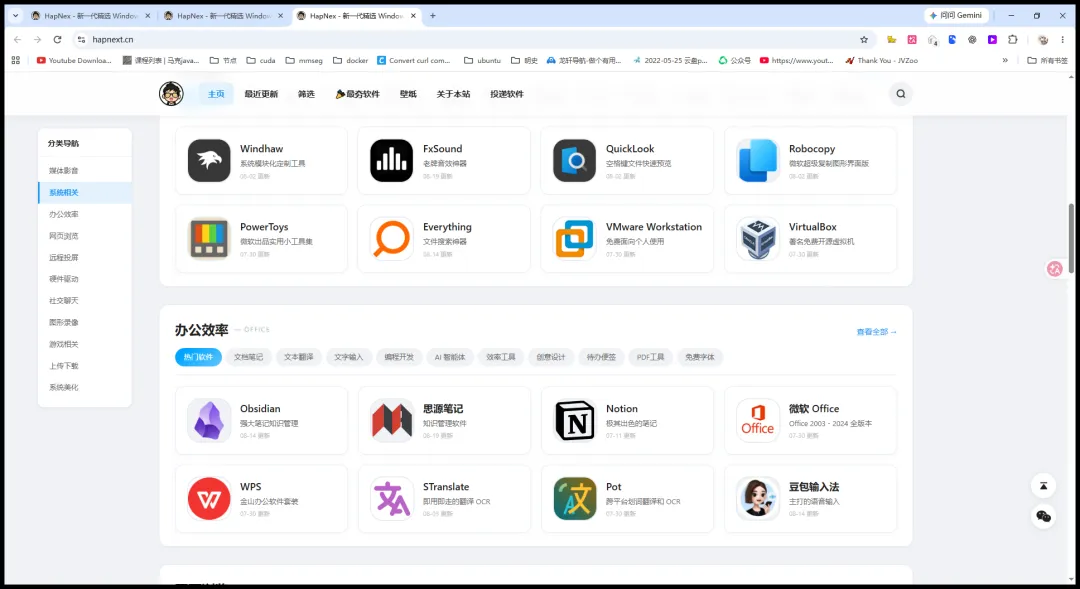
Task: Open the 最夯软件 nav item
Action: pyautogui.click(x=357, y=94)
